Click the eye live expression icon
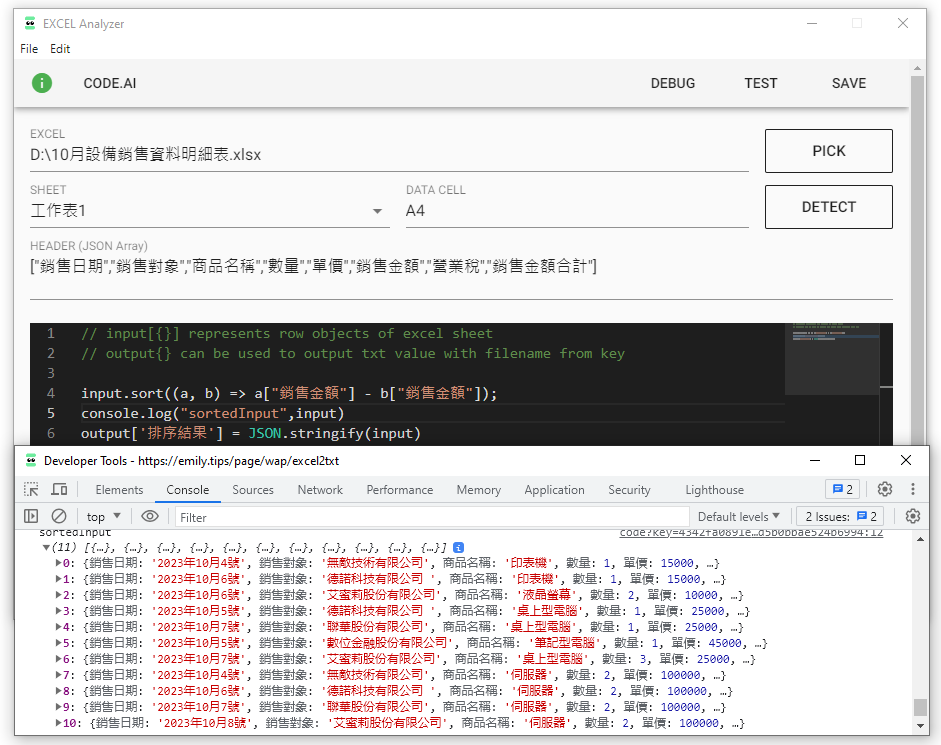Image resolution: width=941 pixels, height=745 pixels. [x=150, y=516]
